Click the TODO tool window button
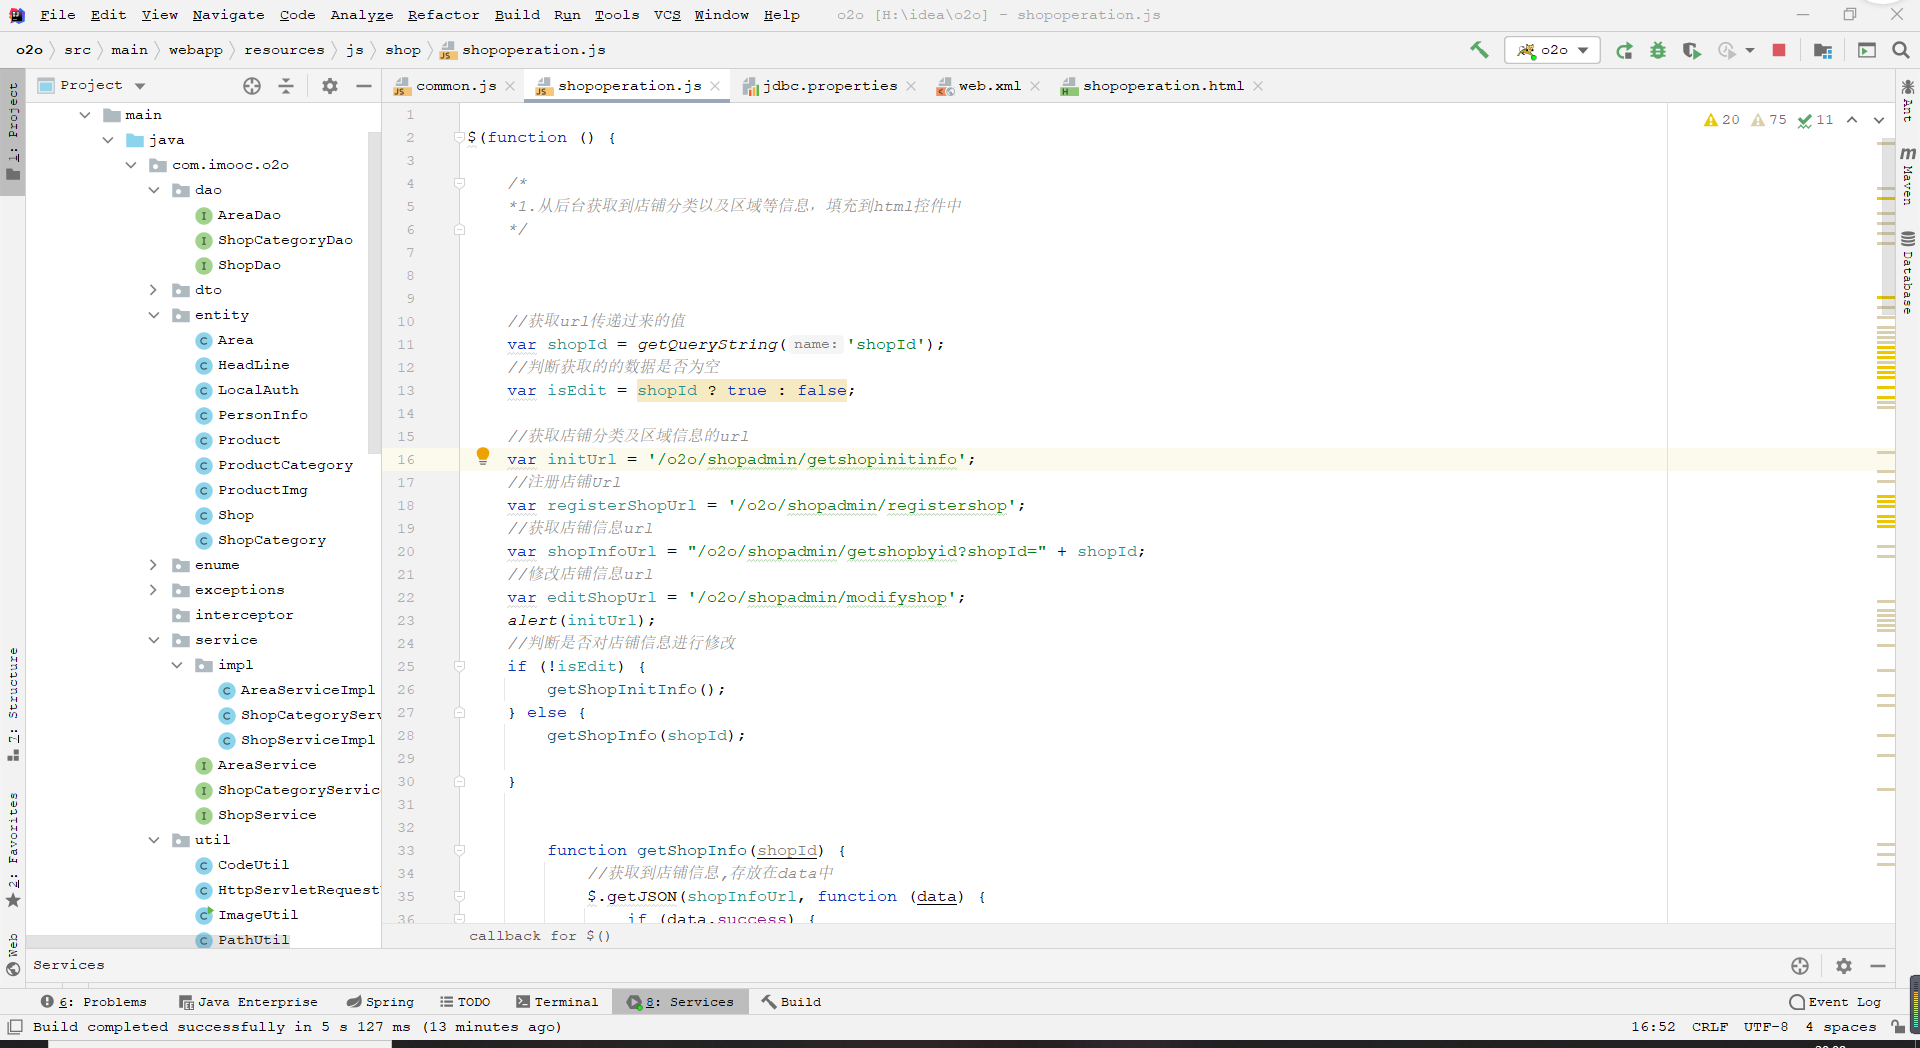The width and height of the screenshot is (1920, 1048). (465, 1002)
